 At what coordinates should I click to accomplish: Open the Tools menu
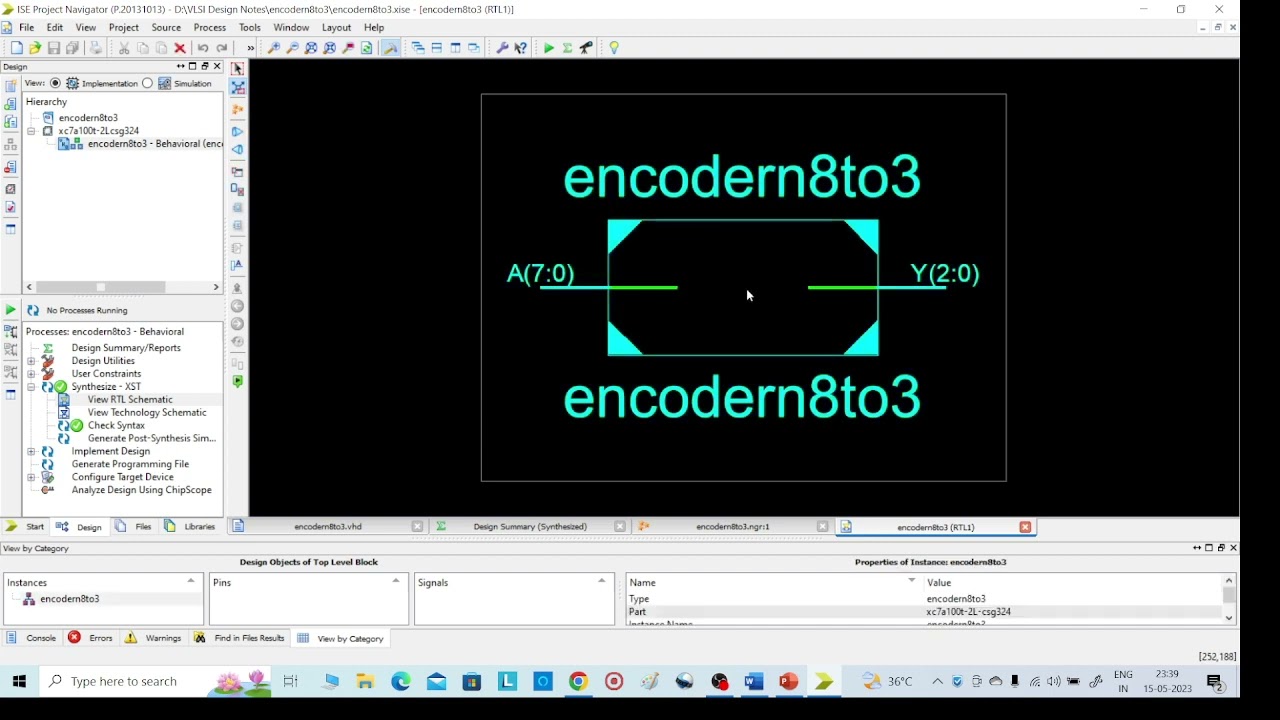(250, 27)
